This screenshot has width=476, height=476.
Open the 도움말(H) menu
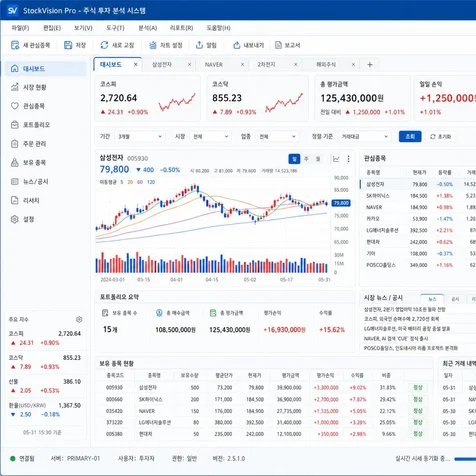pyautogui.click(x=218, y=28)
